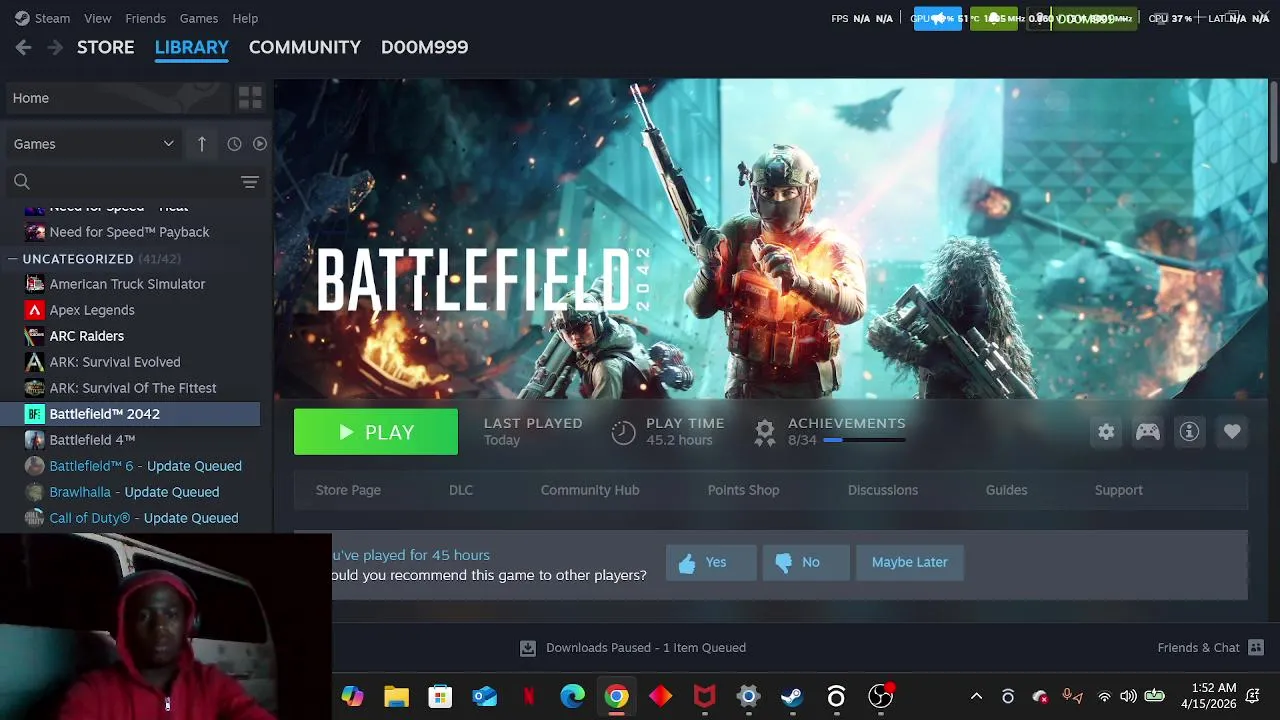Select American Truck Simulator in library
The height and width of the screenshot is (720, 1280).
pos(127,284)
